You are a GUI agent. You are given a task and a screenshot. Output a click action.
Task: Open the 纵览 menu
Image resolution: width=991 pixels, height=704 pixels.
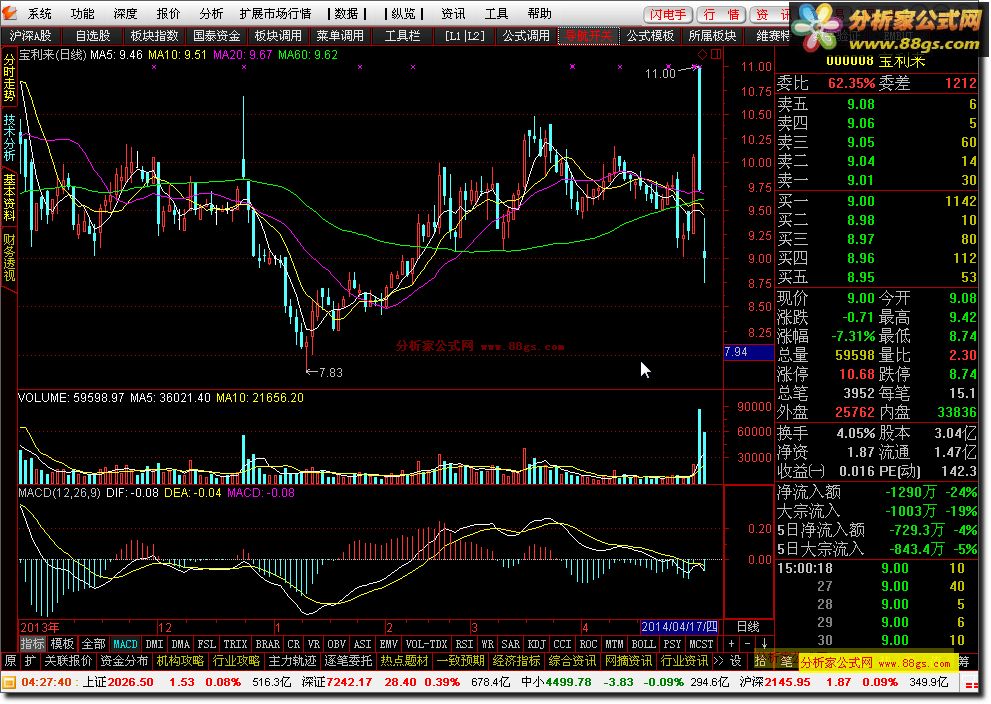click(x=403, y=14)
